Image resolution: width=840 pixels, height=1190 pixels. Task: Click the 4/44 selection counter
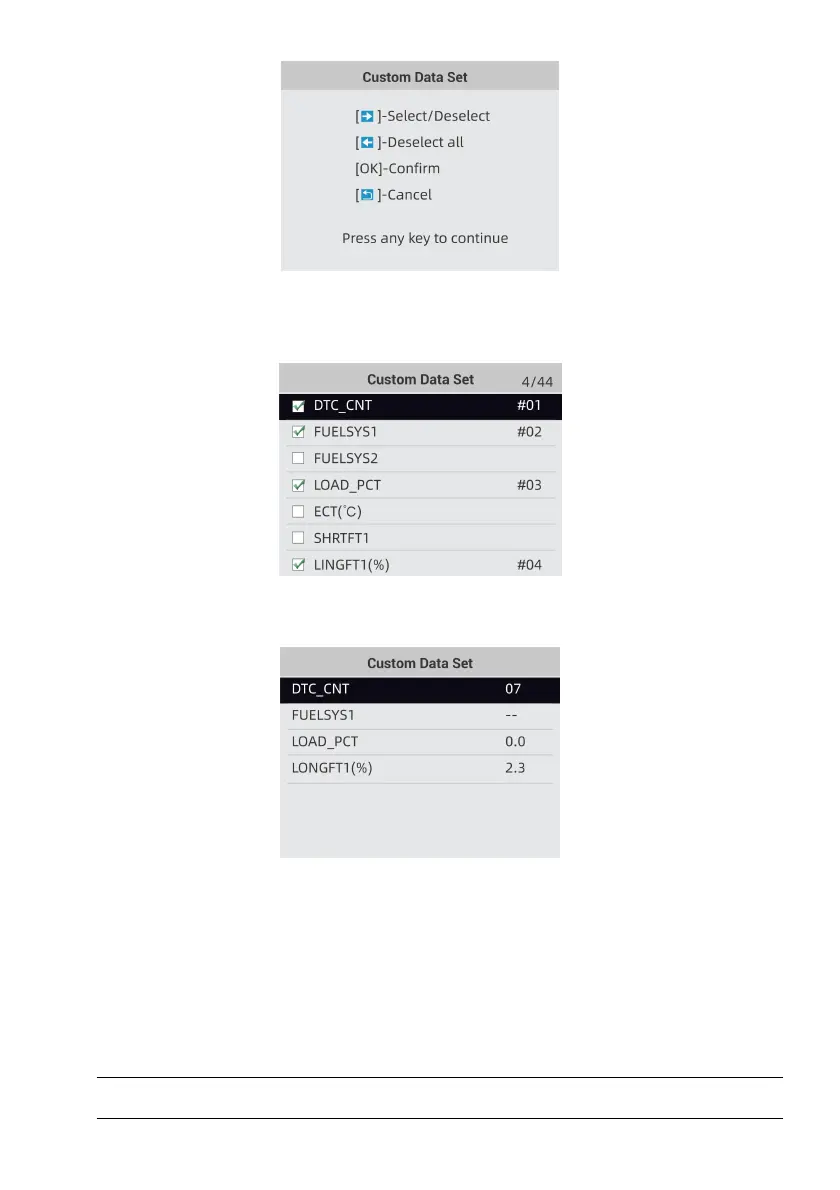click(x=536, y=381)
